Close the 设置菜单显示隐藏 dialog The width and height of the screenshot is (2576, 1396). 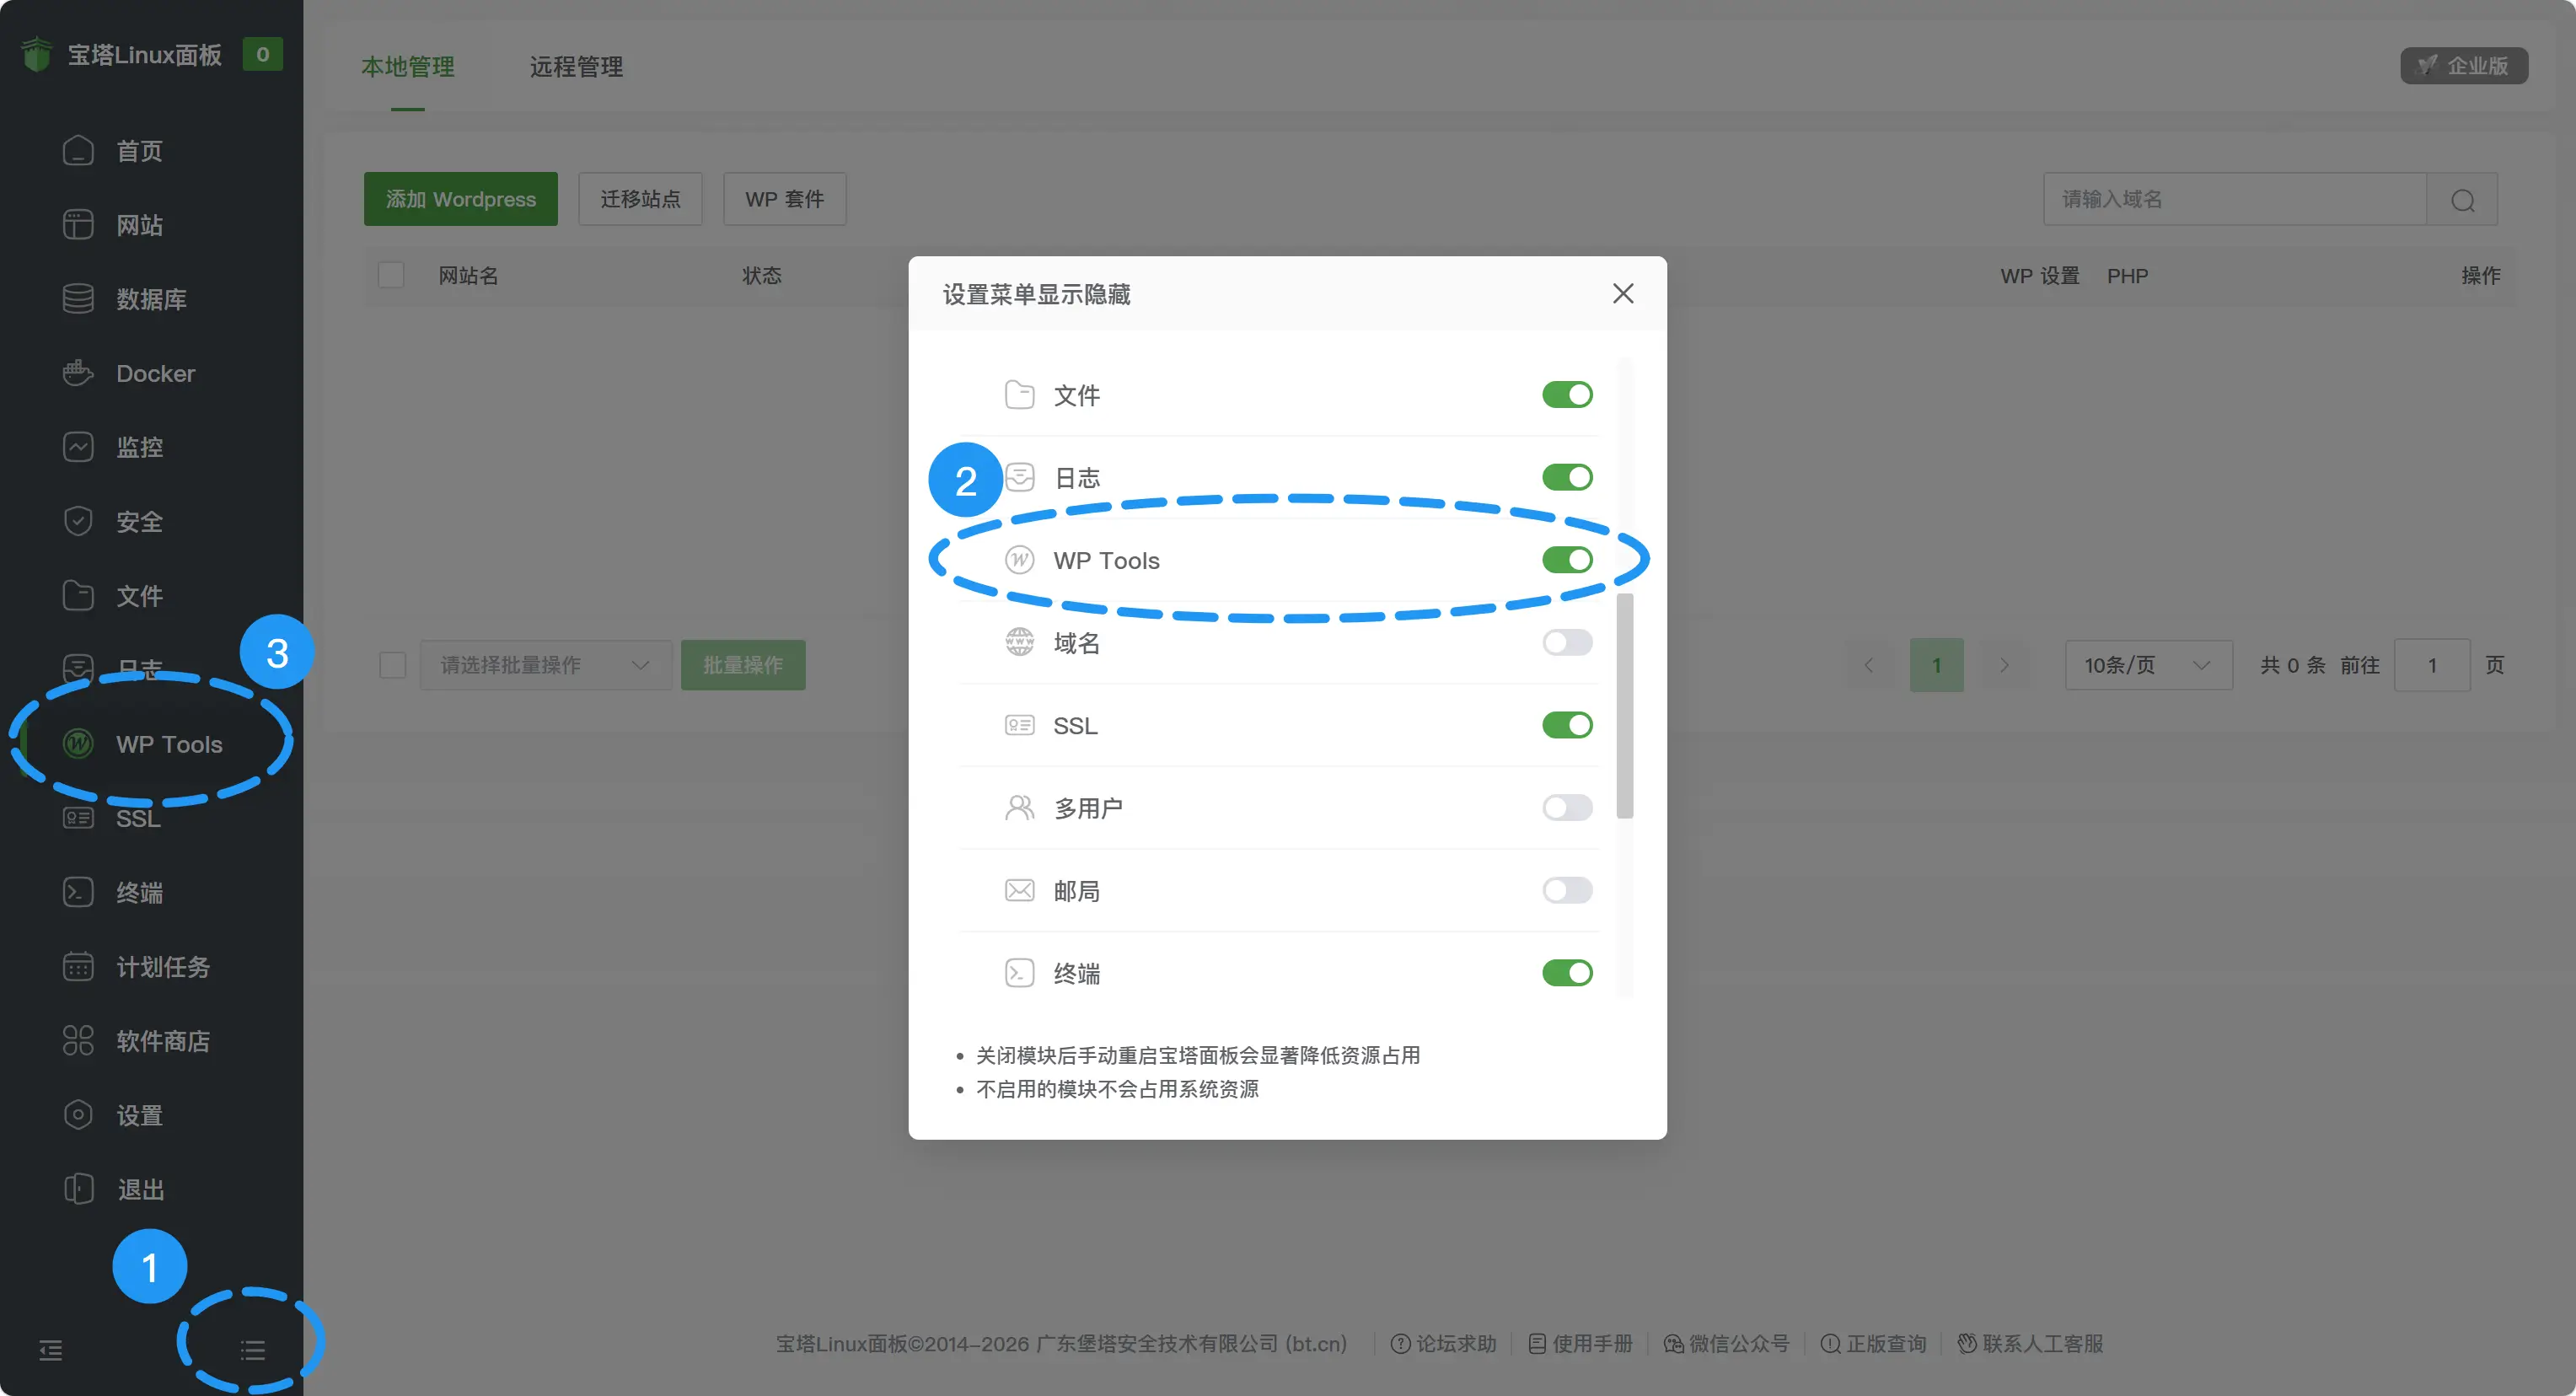(x=1623, y=293)
